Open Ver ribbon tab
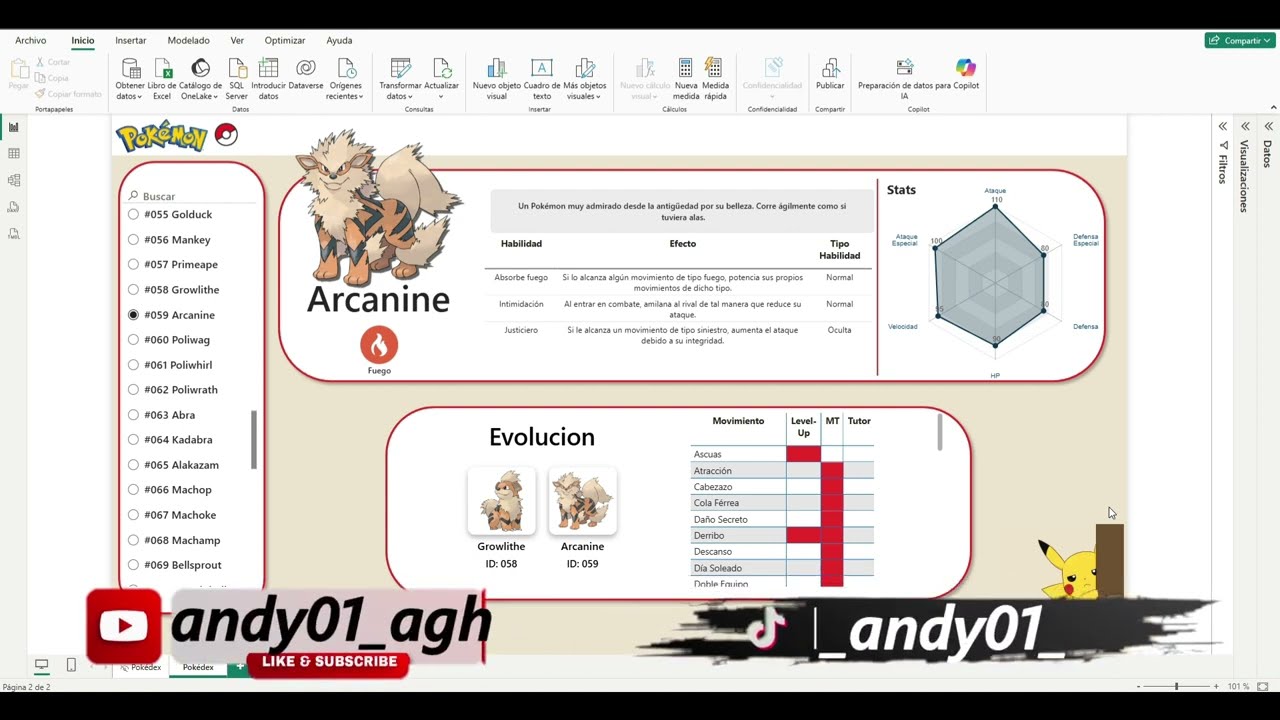The height and width of the screenshot is (720, 1280). tap(237, 41)
